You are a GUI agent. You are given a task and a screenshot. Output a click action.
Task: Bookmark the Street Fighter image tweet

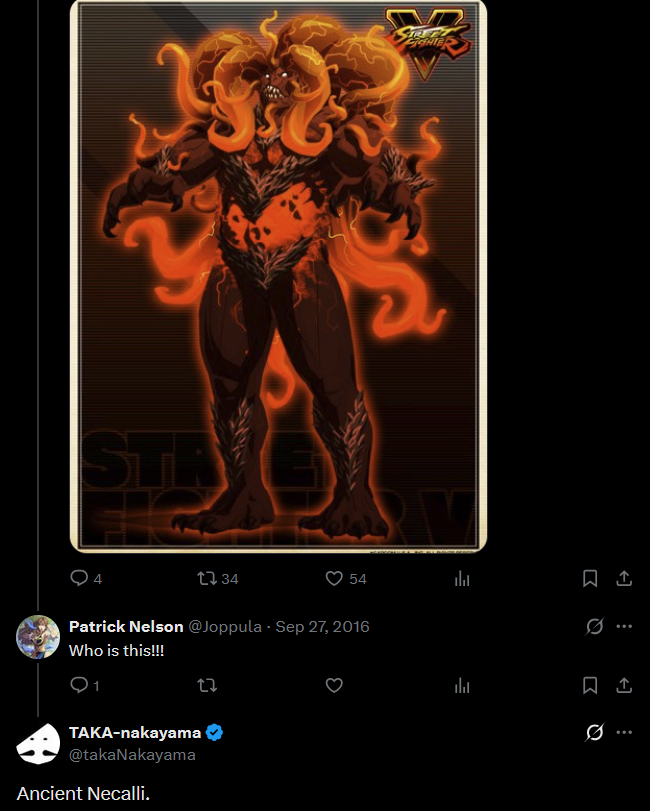coord(590,578)
